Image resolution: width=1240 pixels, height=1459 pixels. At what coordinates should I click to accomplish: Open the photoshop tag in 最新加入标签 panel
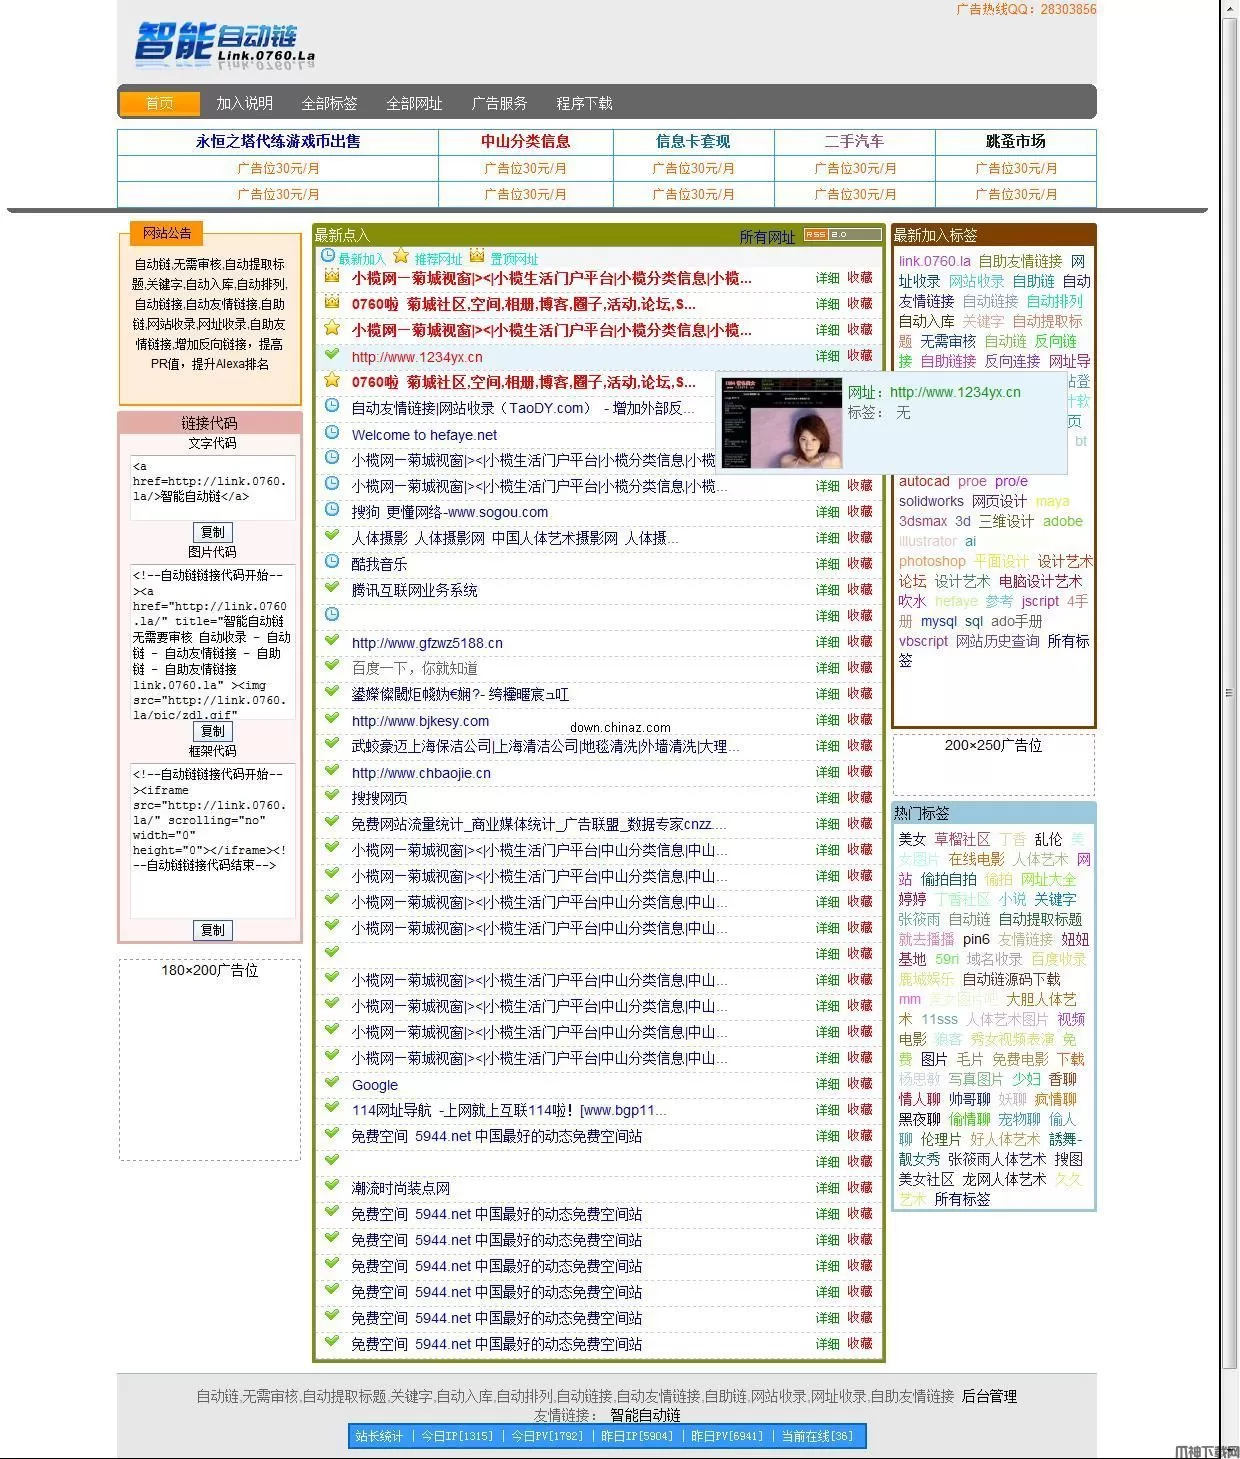click(x=931, y=561)
